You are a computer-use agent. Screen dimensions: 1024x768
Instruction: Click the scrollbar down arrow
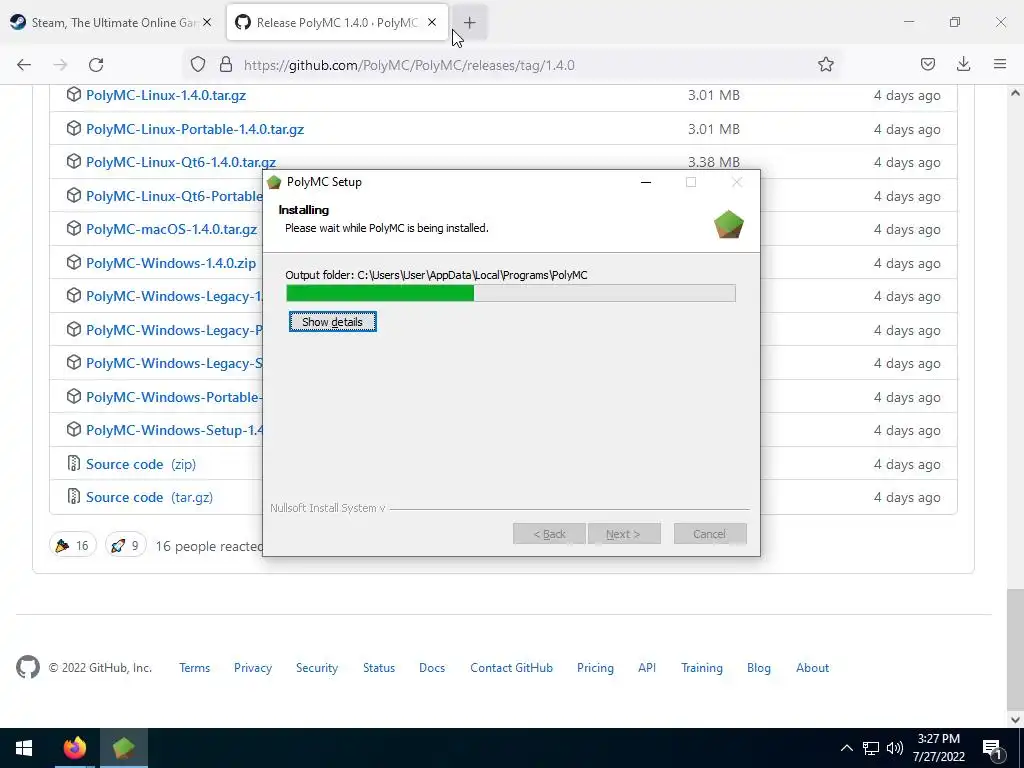click(1015, 720)
